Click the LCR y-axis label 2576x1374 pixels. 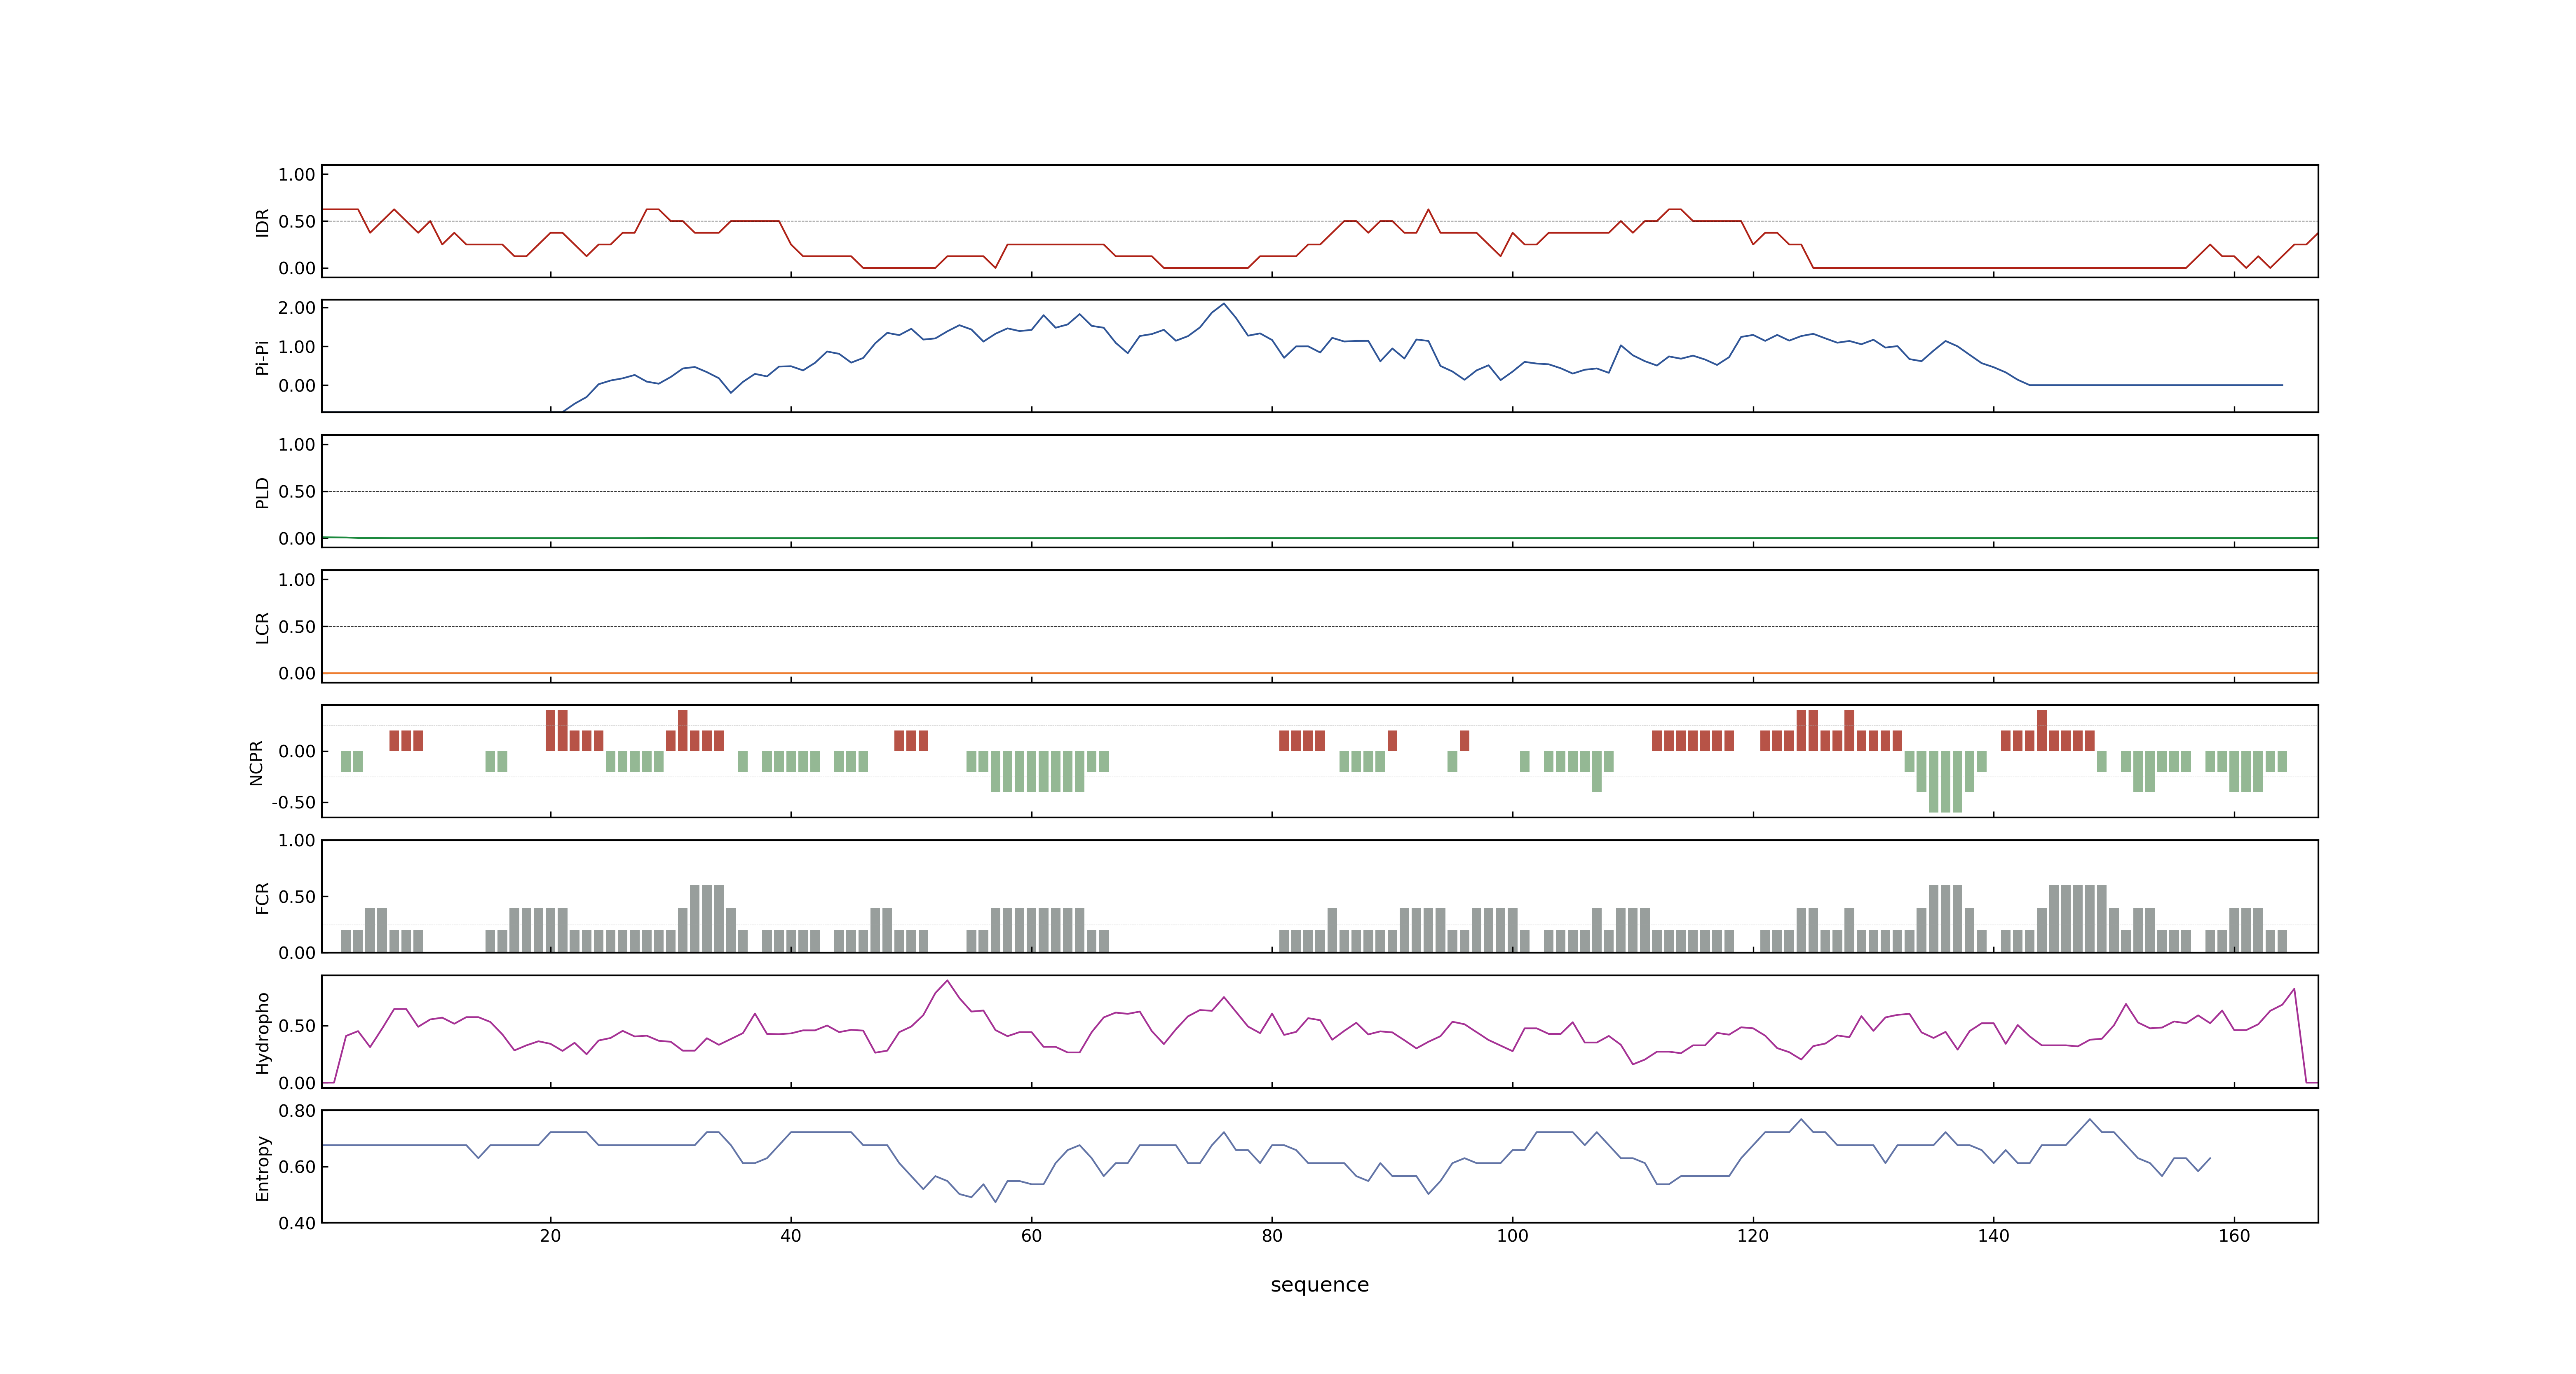[x=262, y=628]
